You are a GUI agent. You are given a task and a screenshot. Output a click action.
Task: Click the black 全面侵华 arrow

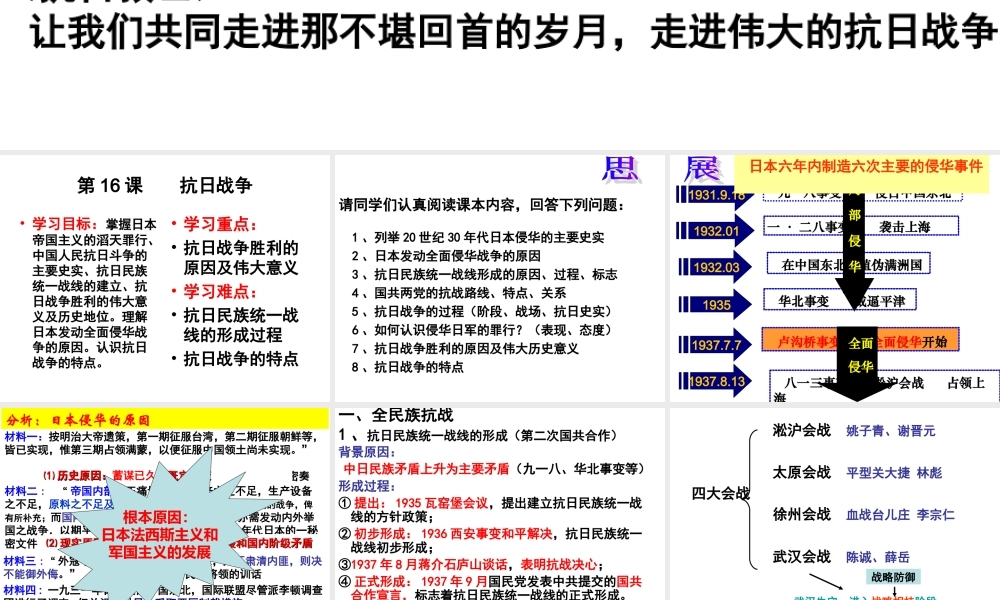(858, 363)
